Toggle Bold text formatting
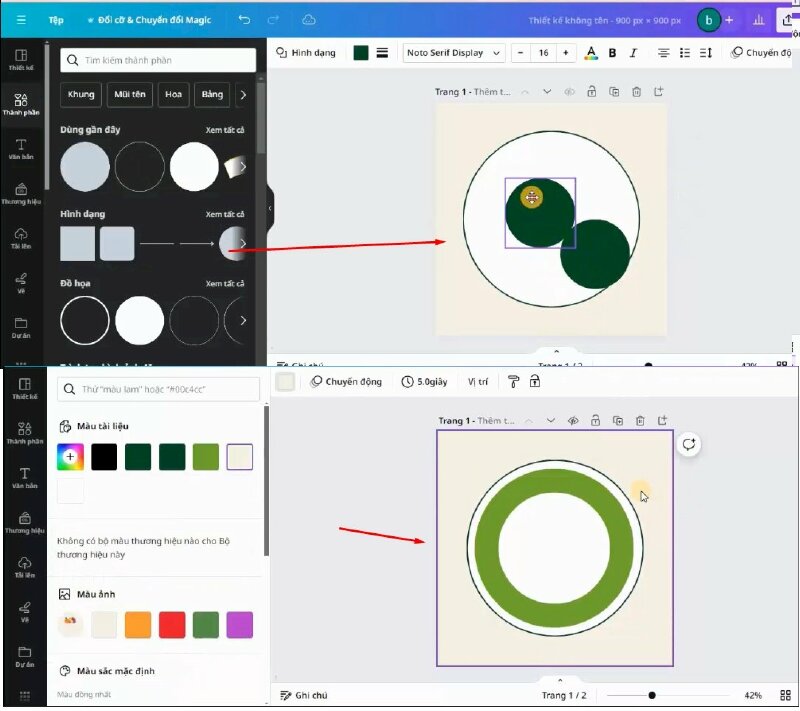800x711 pixels. point(612,53)
